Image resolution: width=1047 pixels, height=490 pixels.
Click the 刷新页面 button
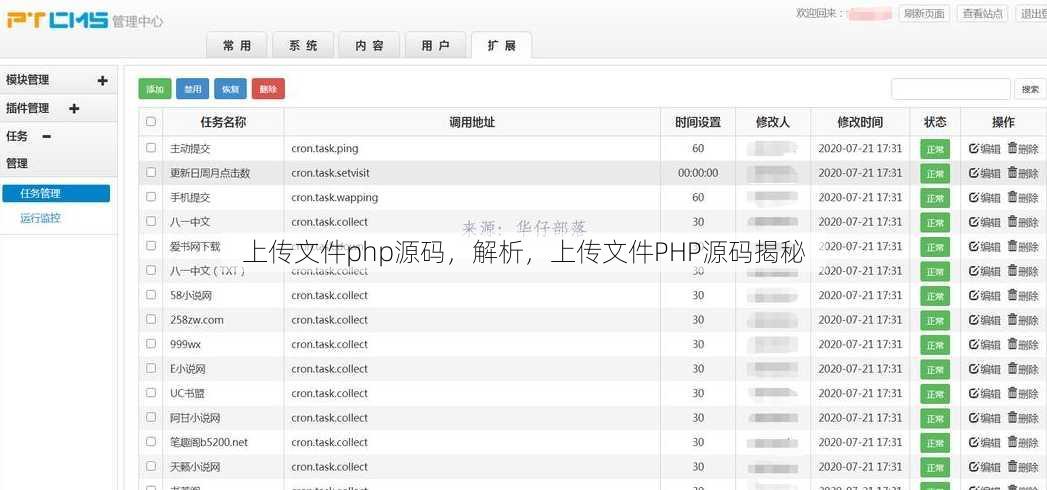pyautogui.click(x=925, y=13)
